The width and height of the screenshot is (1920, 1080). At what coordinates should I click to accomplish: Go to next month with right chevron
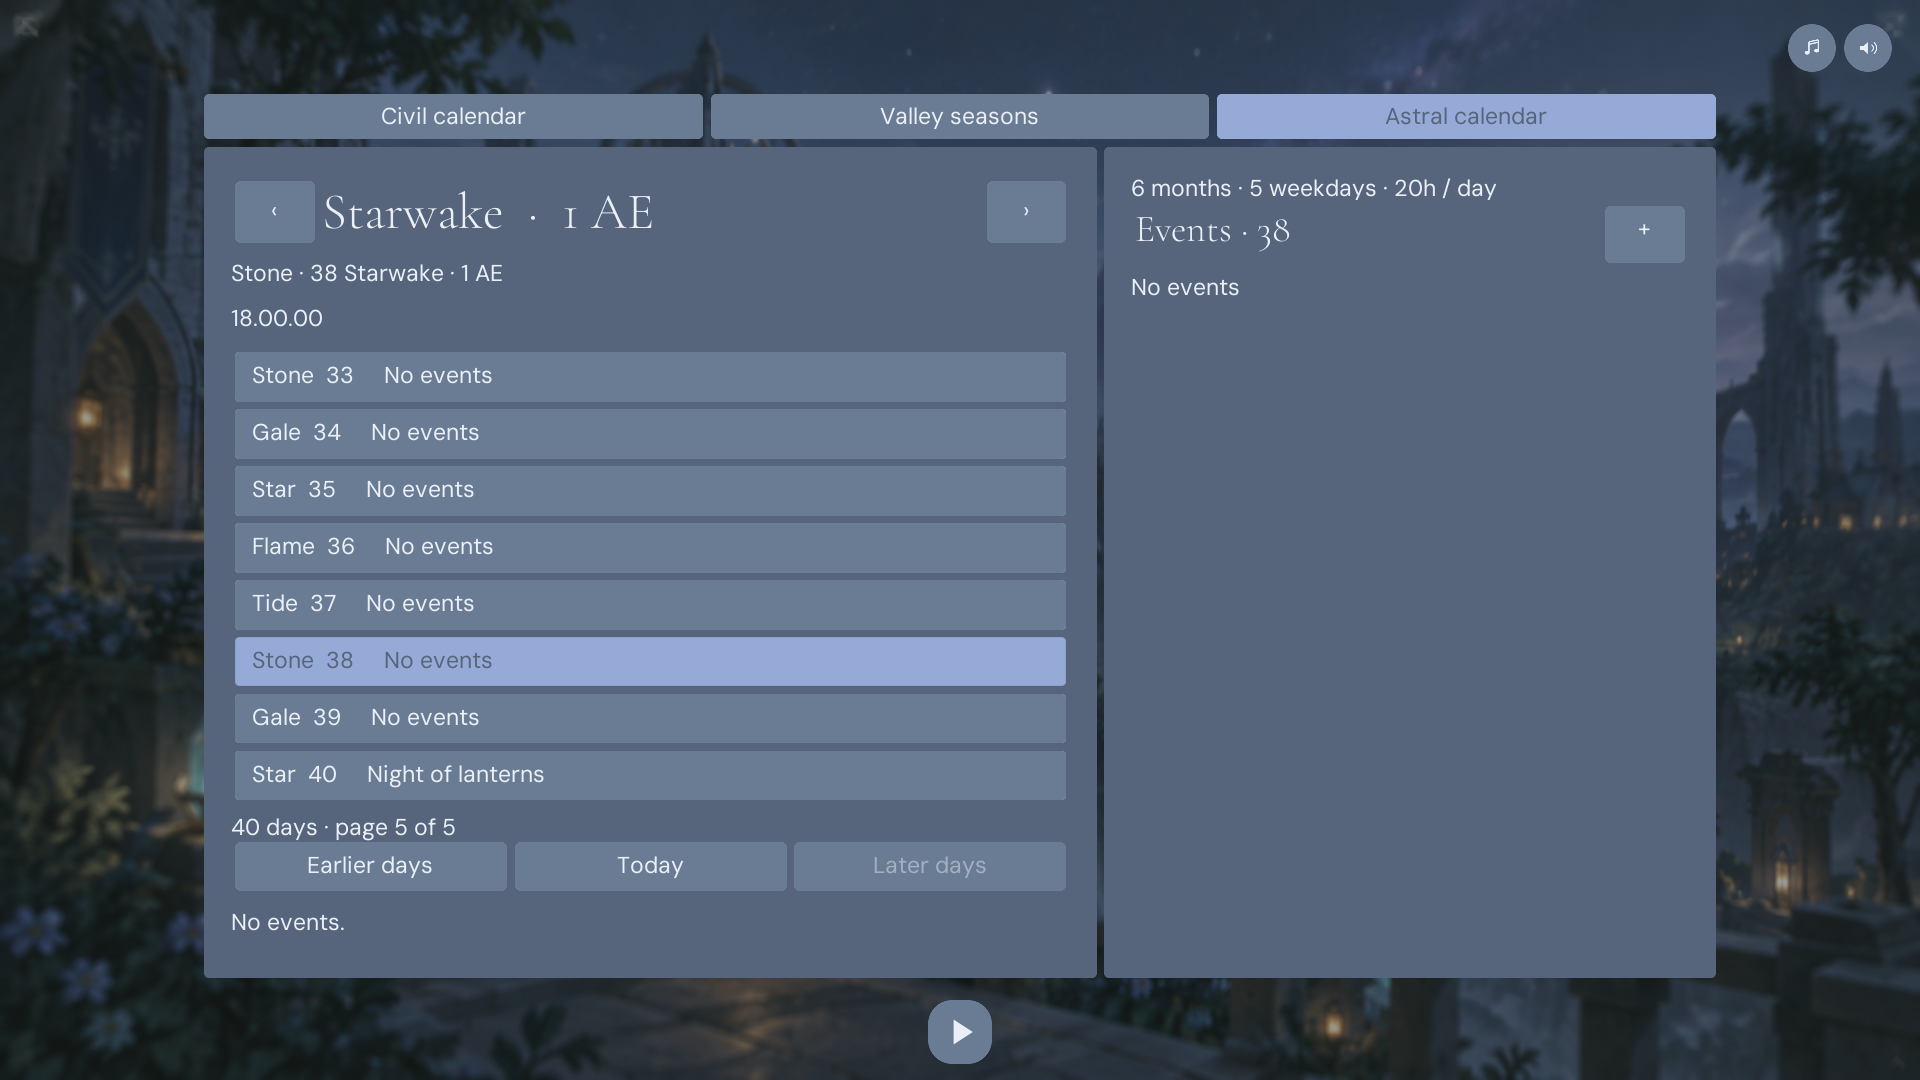click(x=1026, y=211)
